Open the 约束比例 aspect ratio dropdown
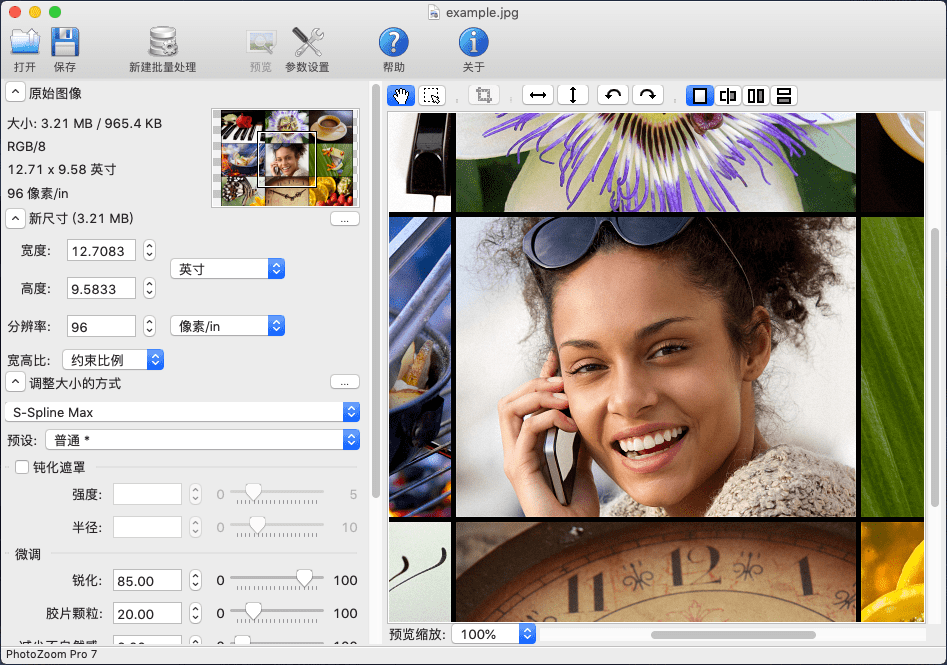947x665 pixels. tap(113, 360)
